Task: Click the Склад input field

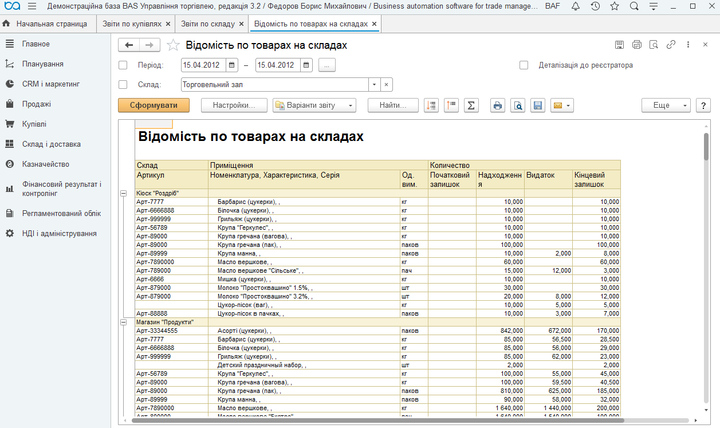Action: click(275, 84)
